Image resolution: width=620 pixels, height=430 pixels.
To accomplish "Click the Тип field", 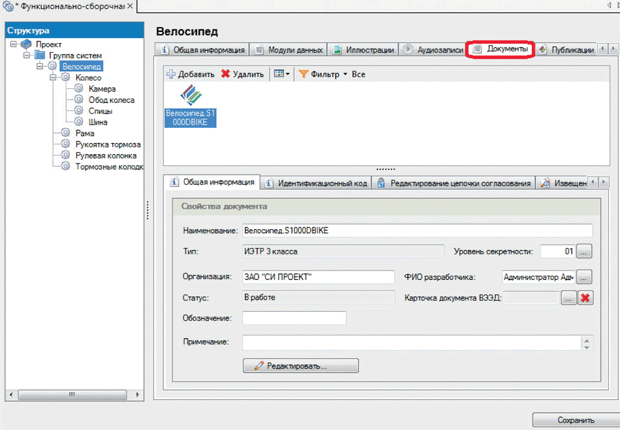I will [x=343, y=251].
